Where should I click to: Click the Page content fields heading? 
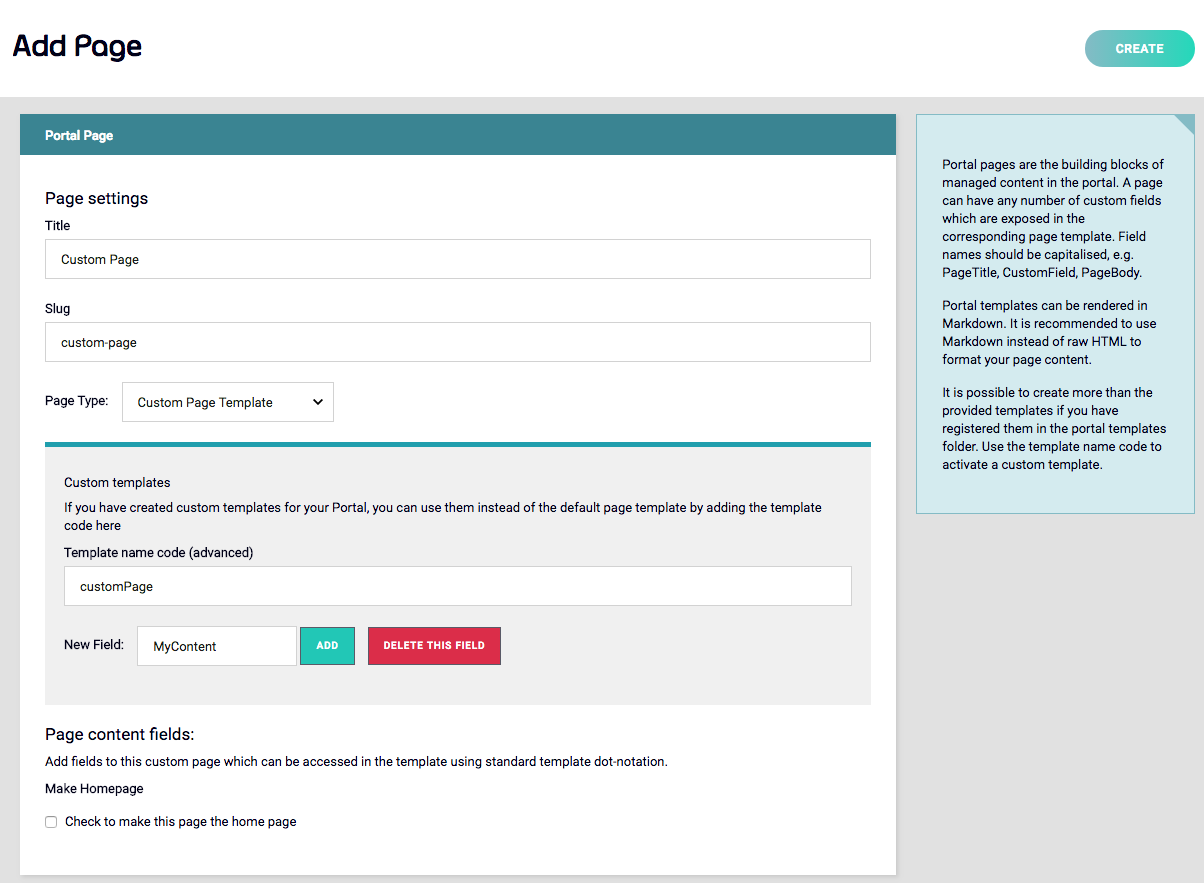[x=119, y=734]
